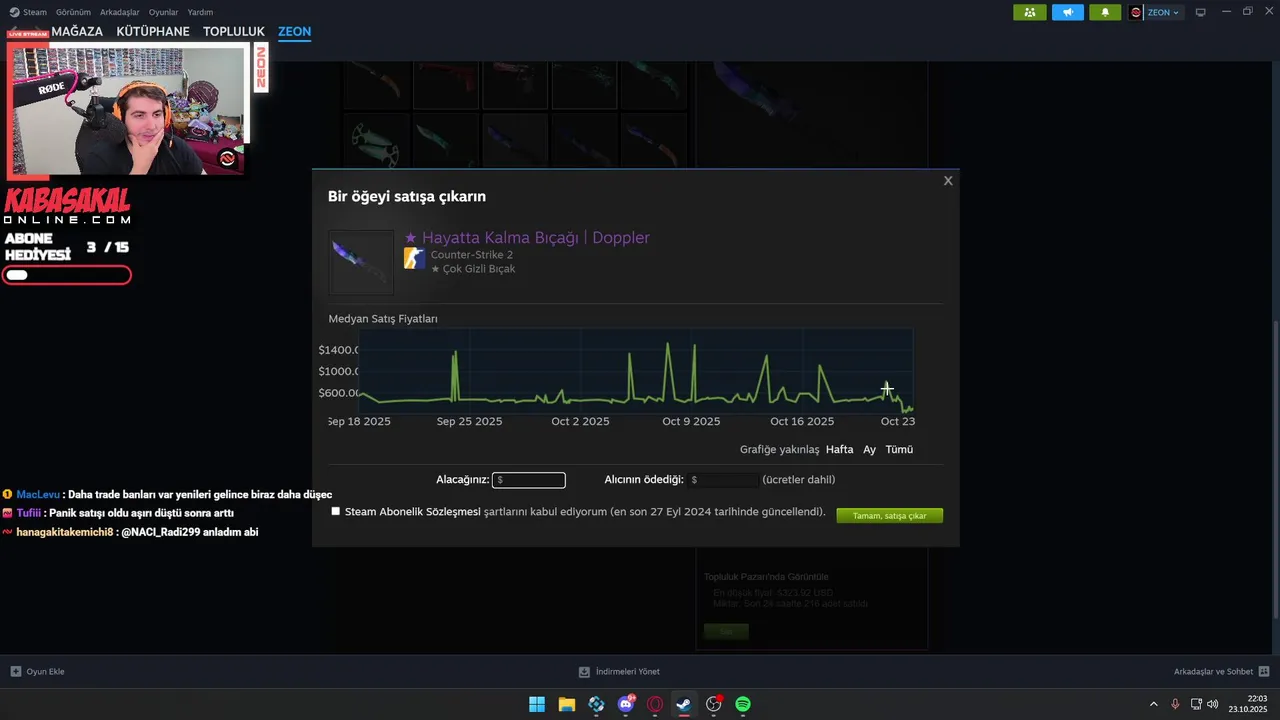Click Tamam, satışa çıkar button
This screenshot has height=720, width=1280.
[x=889, y=516]
